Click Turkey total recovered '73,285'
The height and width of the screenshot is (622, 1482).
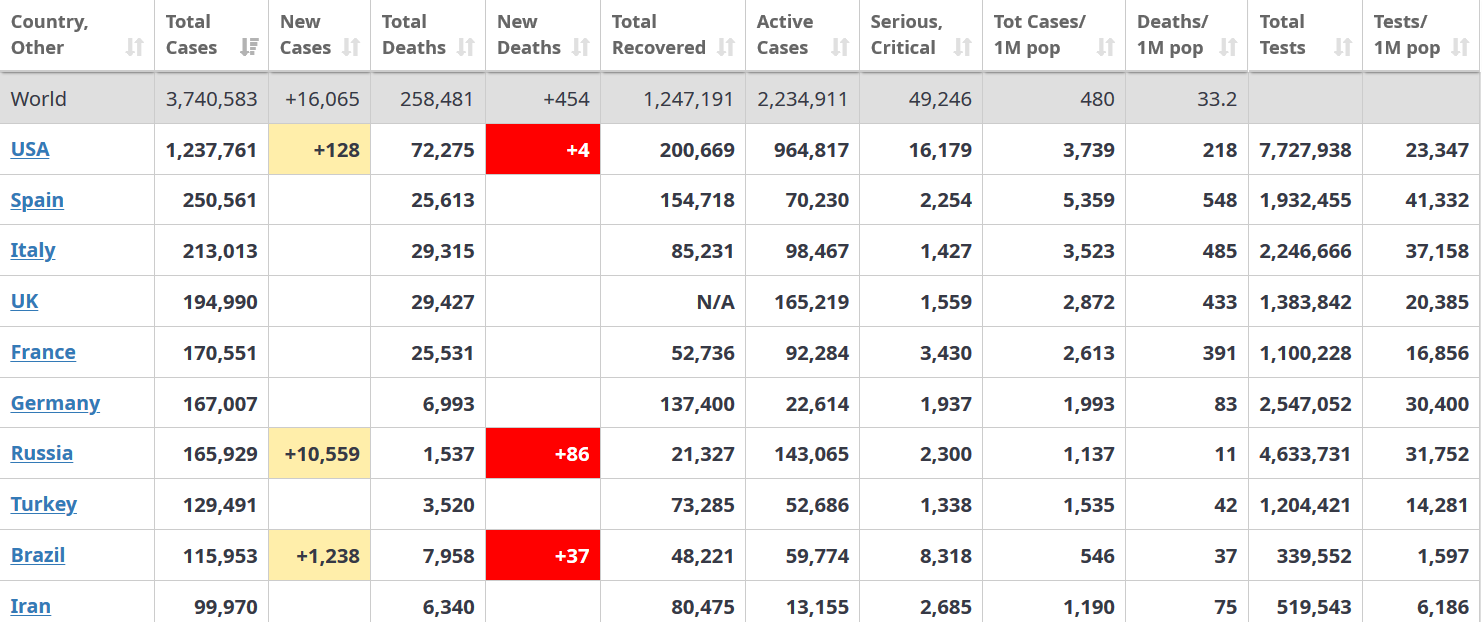[703, 505]
